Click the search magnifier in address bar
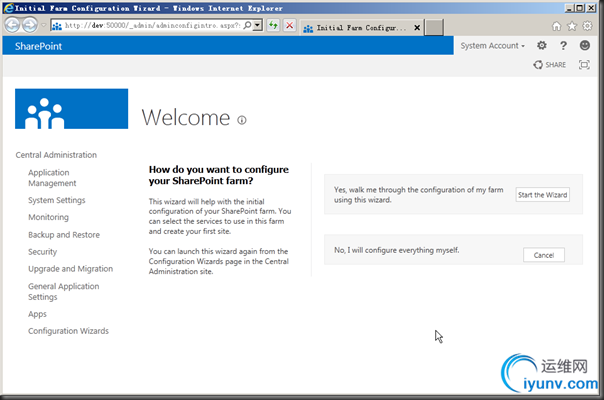Screen dimensions: 604x400 point(247,25)
